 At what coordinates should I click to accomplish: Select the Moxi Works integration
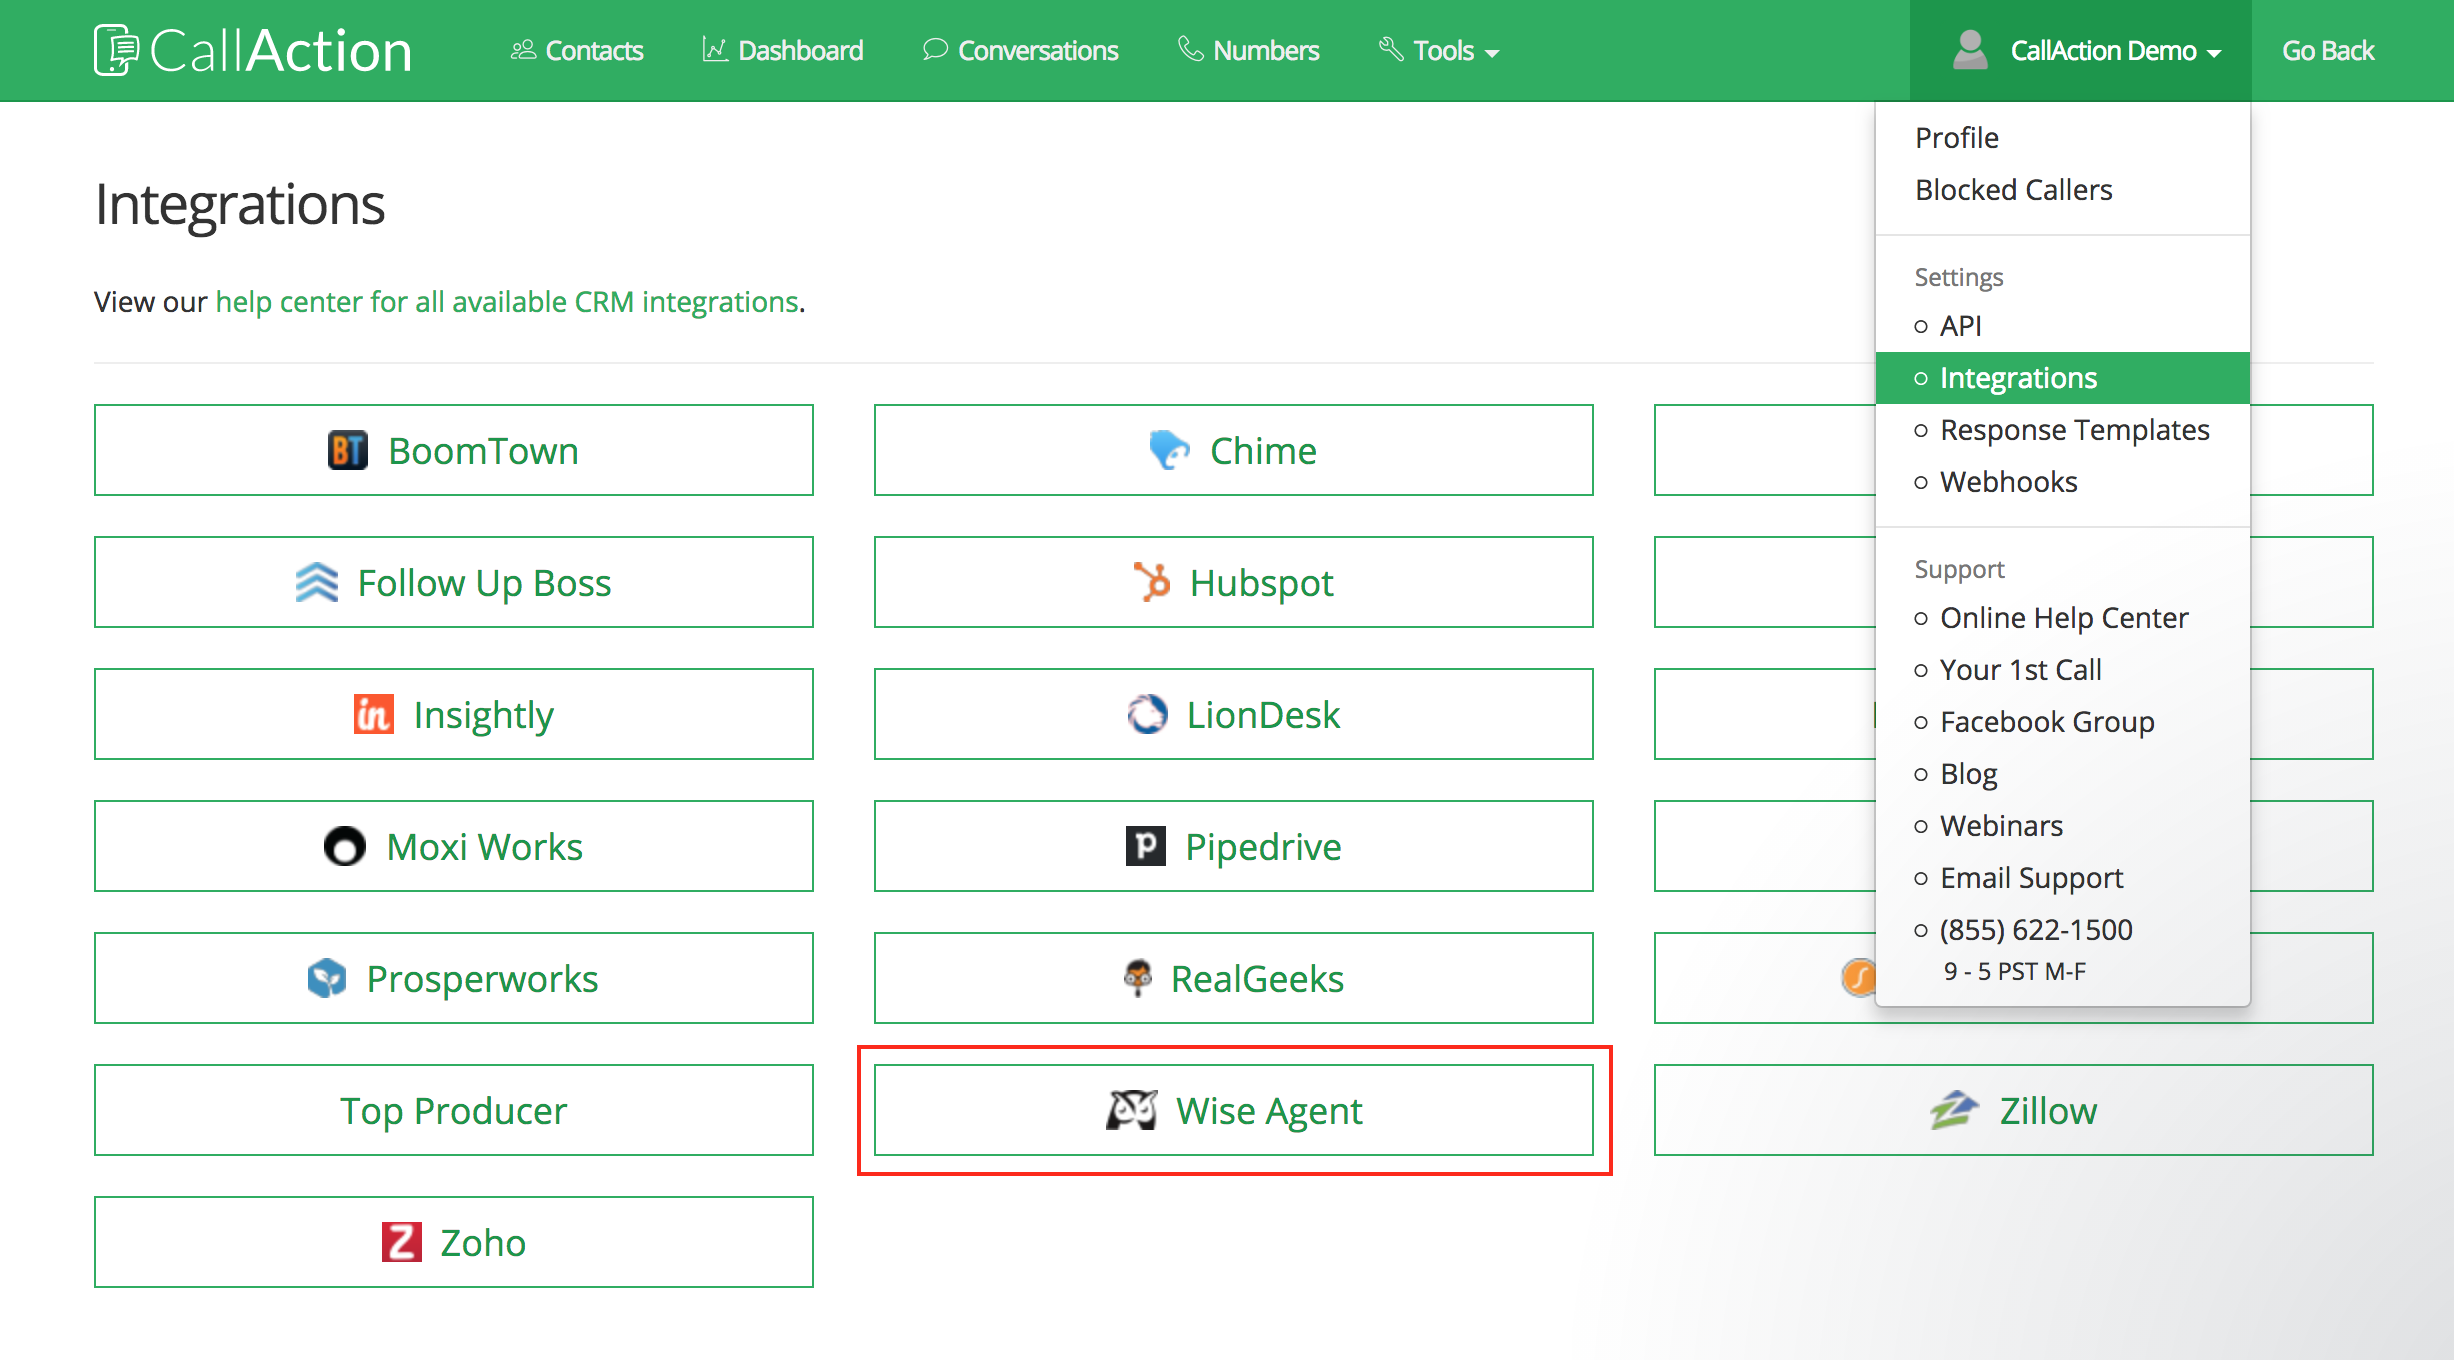(x=454, y=846)
